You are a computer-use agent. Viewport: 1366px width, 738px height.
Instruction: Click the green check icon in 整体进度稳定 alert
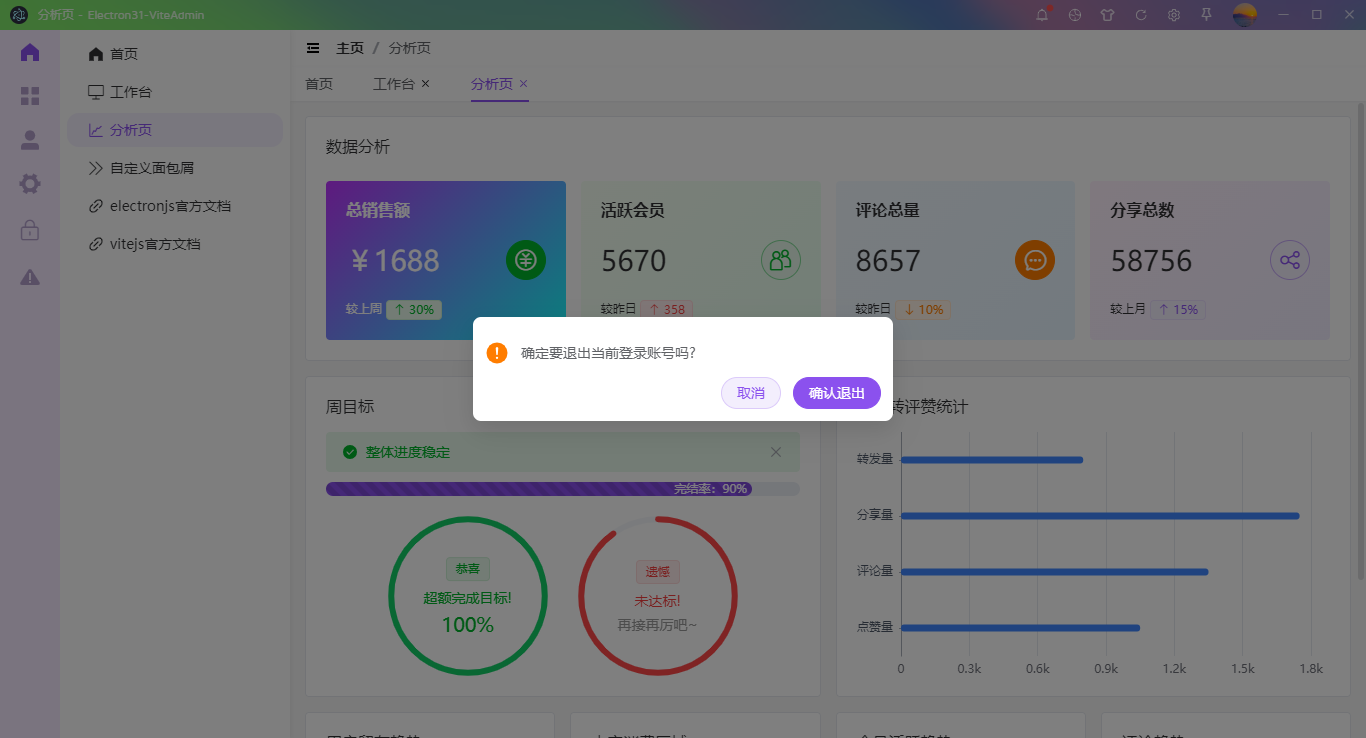pyautogui.click(x=350, y=452)
